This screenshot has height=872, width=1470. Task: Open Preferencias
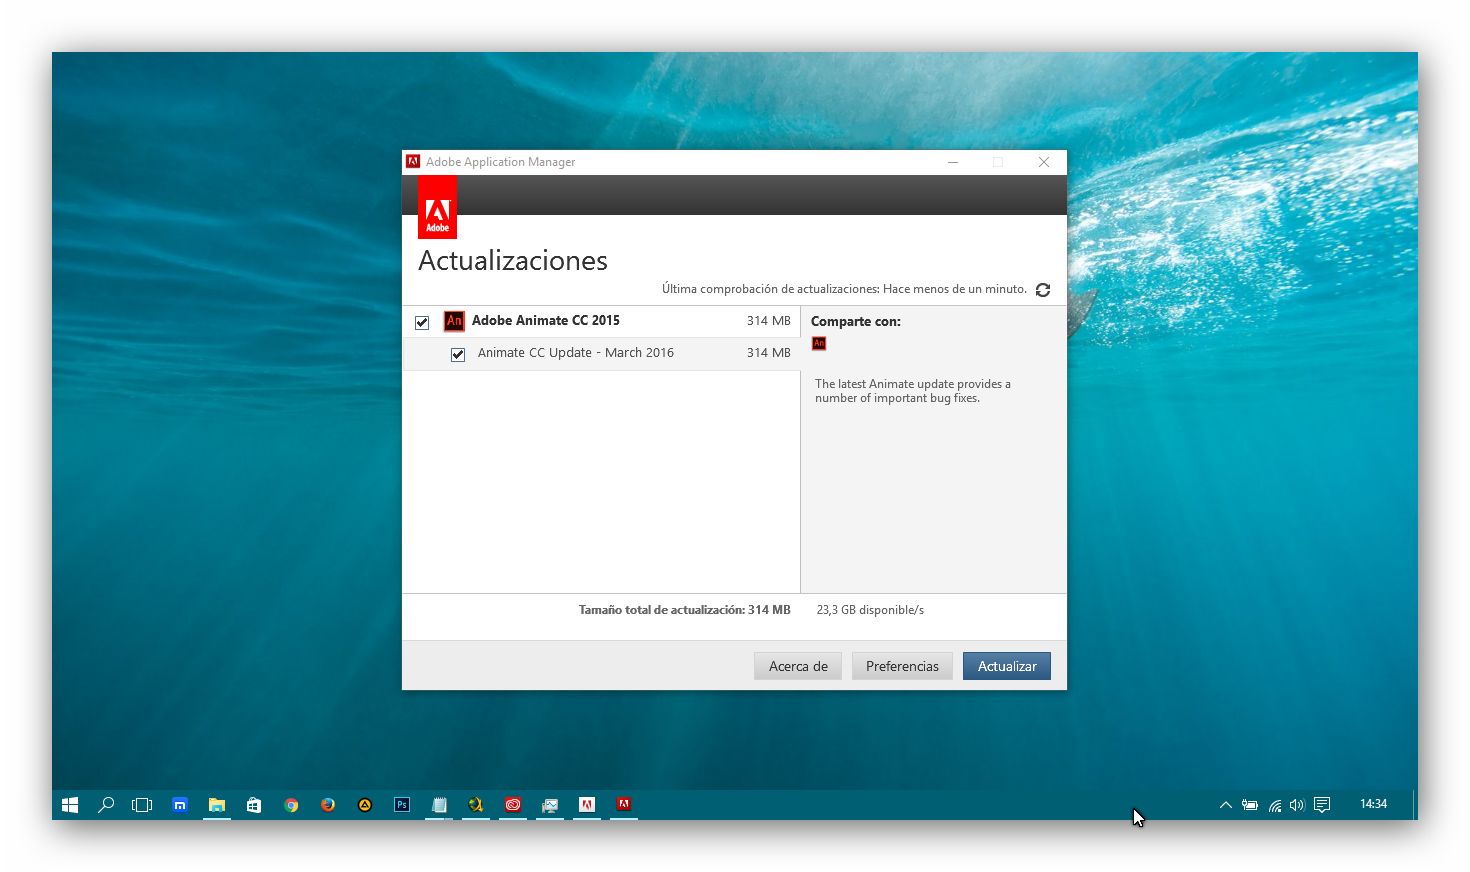902,666
